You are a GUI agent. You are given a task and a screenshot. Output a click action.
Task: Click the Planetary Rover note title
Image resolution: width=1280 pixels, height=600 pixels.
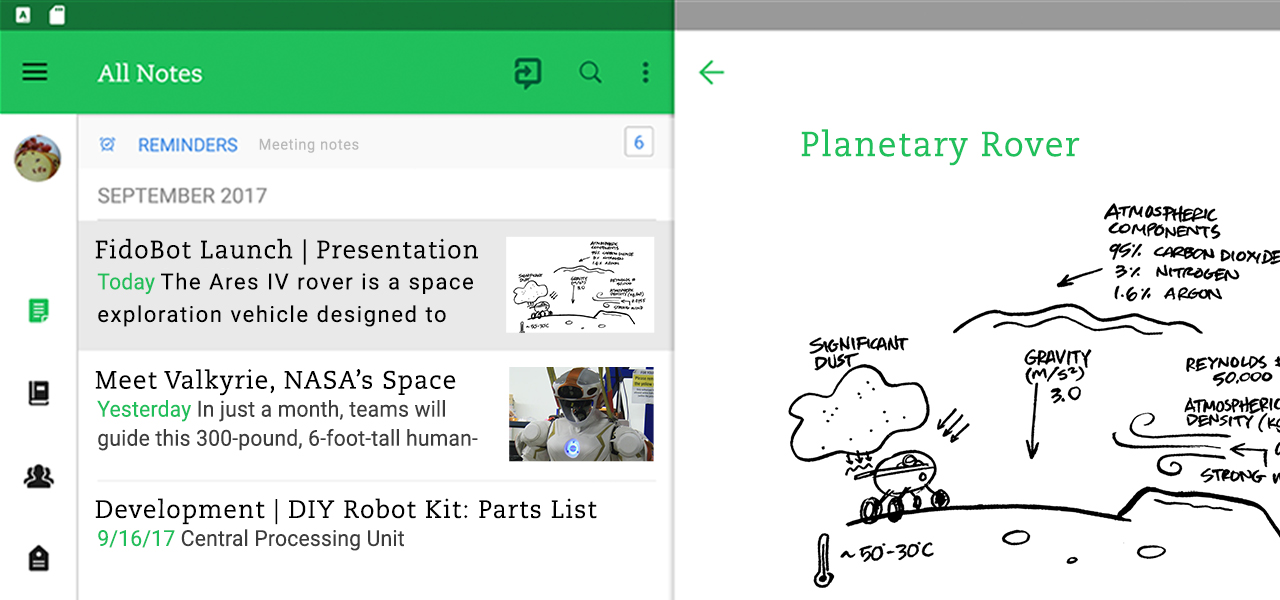[x=939, y=145]
